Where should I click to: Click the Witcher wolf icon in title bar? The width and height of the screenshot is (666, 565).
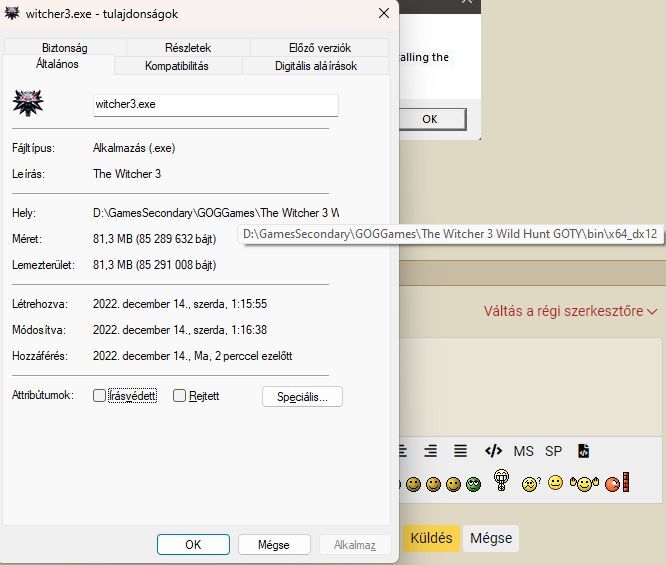(12, 13)
